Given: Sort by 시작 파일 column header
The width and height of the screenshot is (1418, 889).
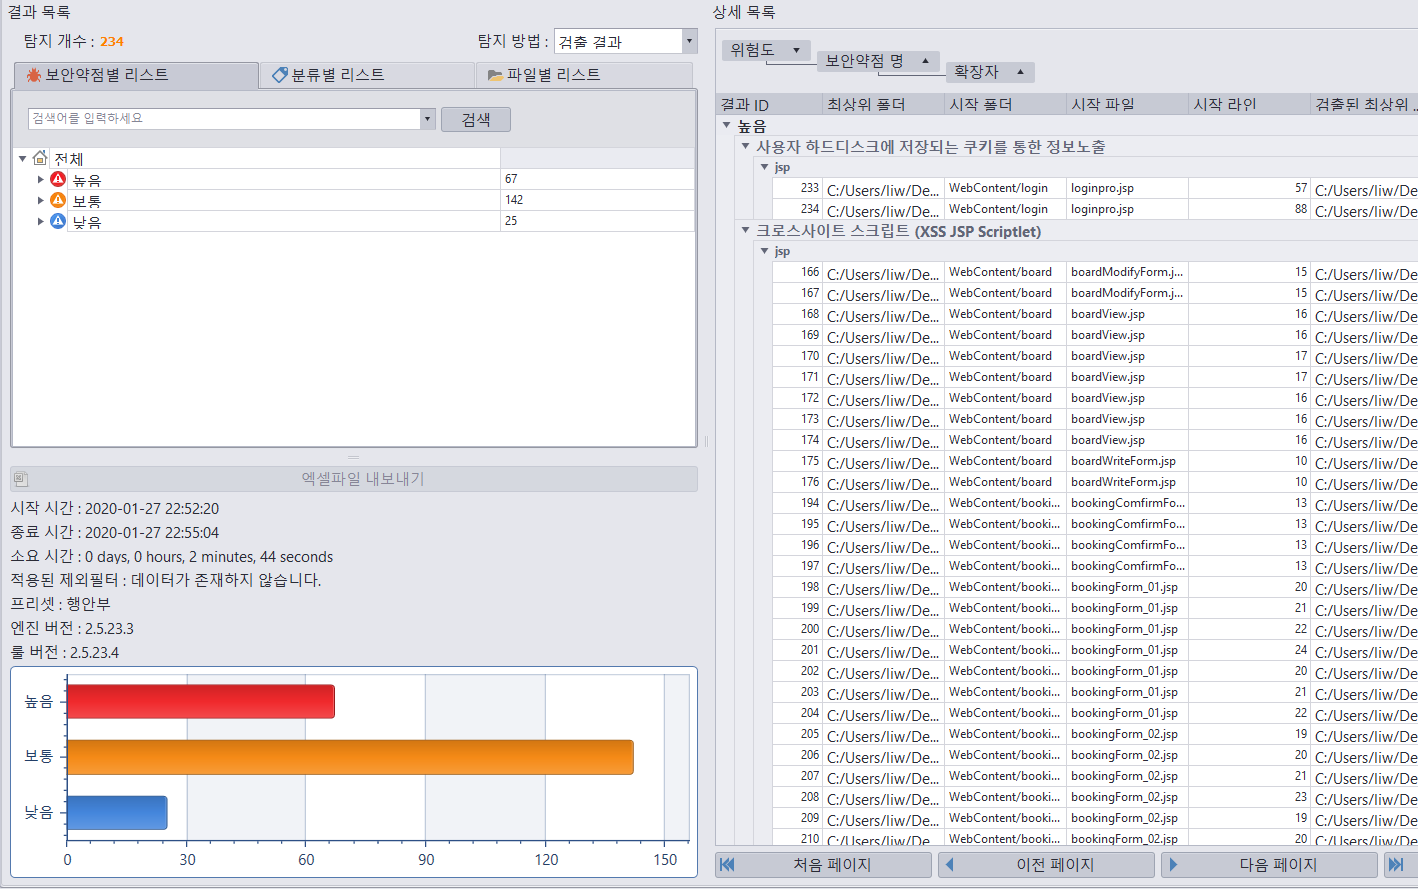Looking at the screenshot, I should tap(1126, 104).
